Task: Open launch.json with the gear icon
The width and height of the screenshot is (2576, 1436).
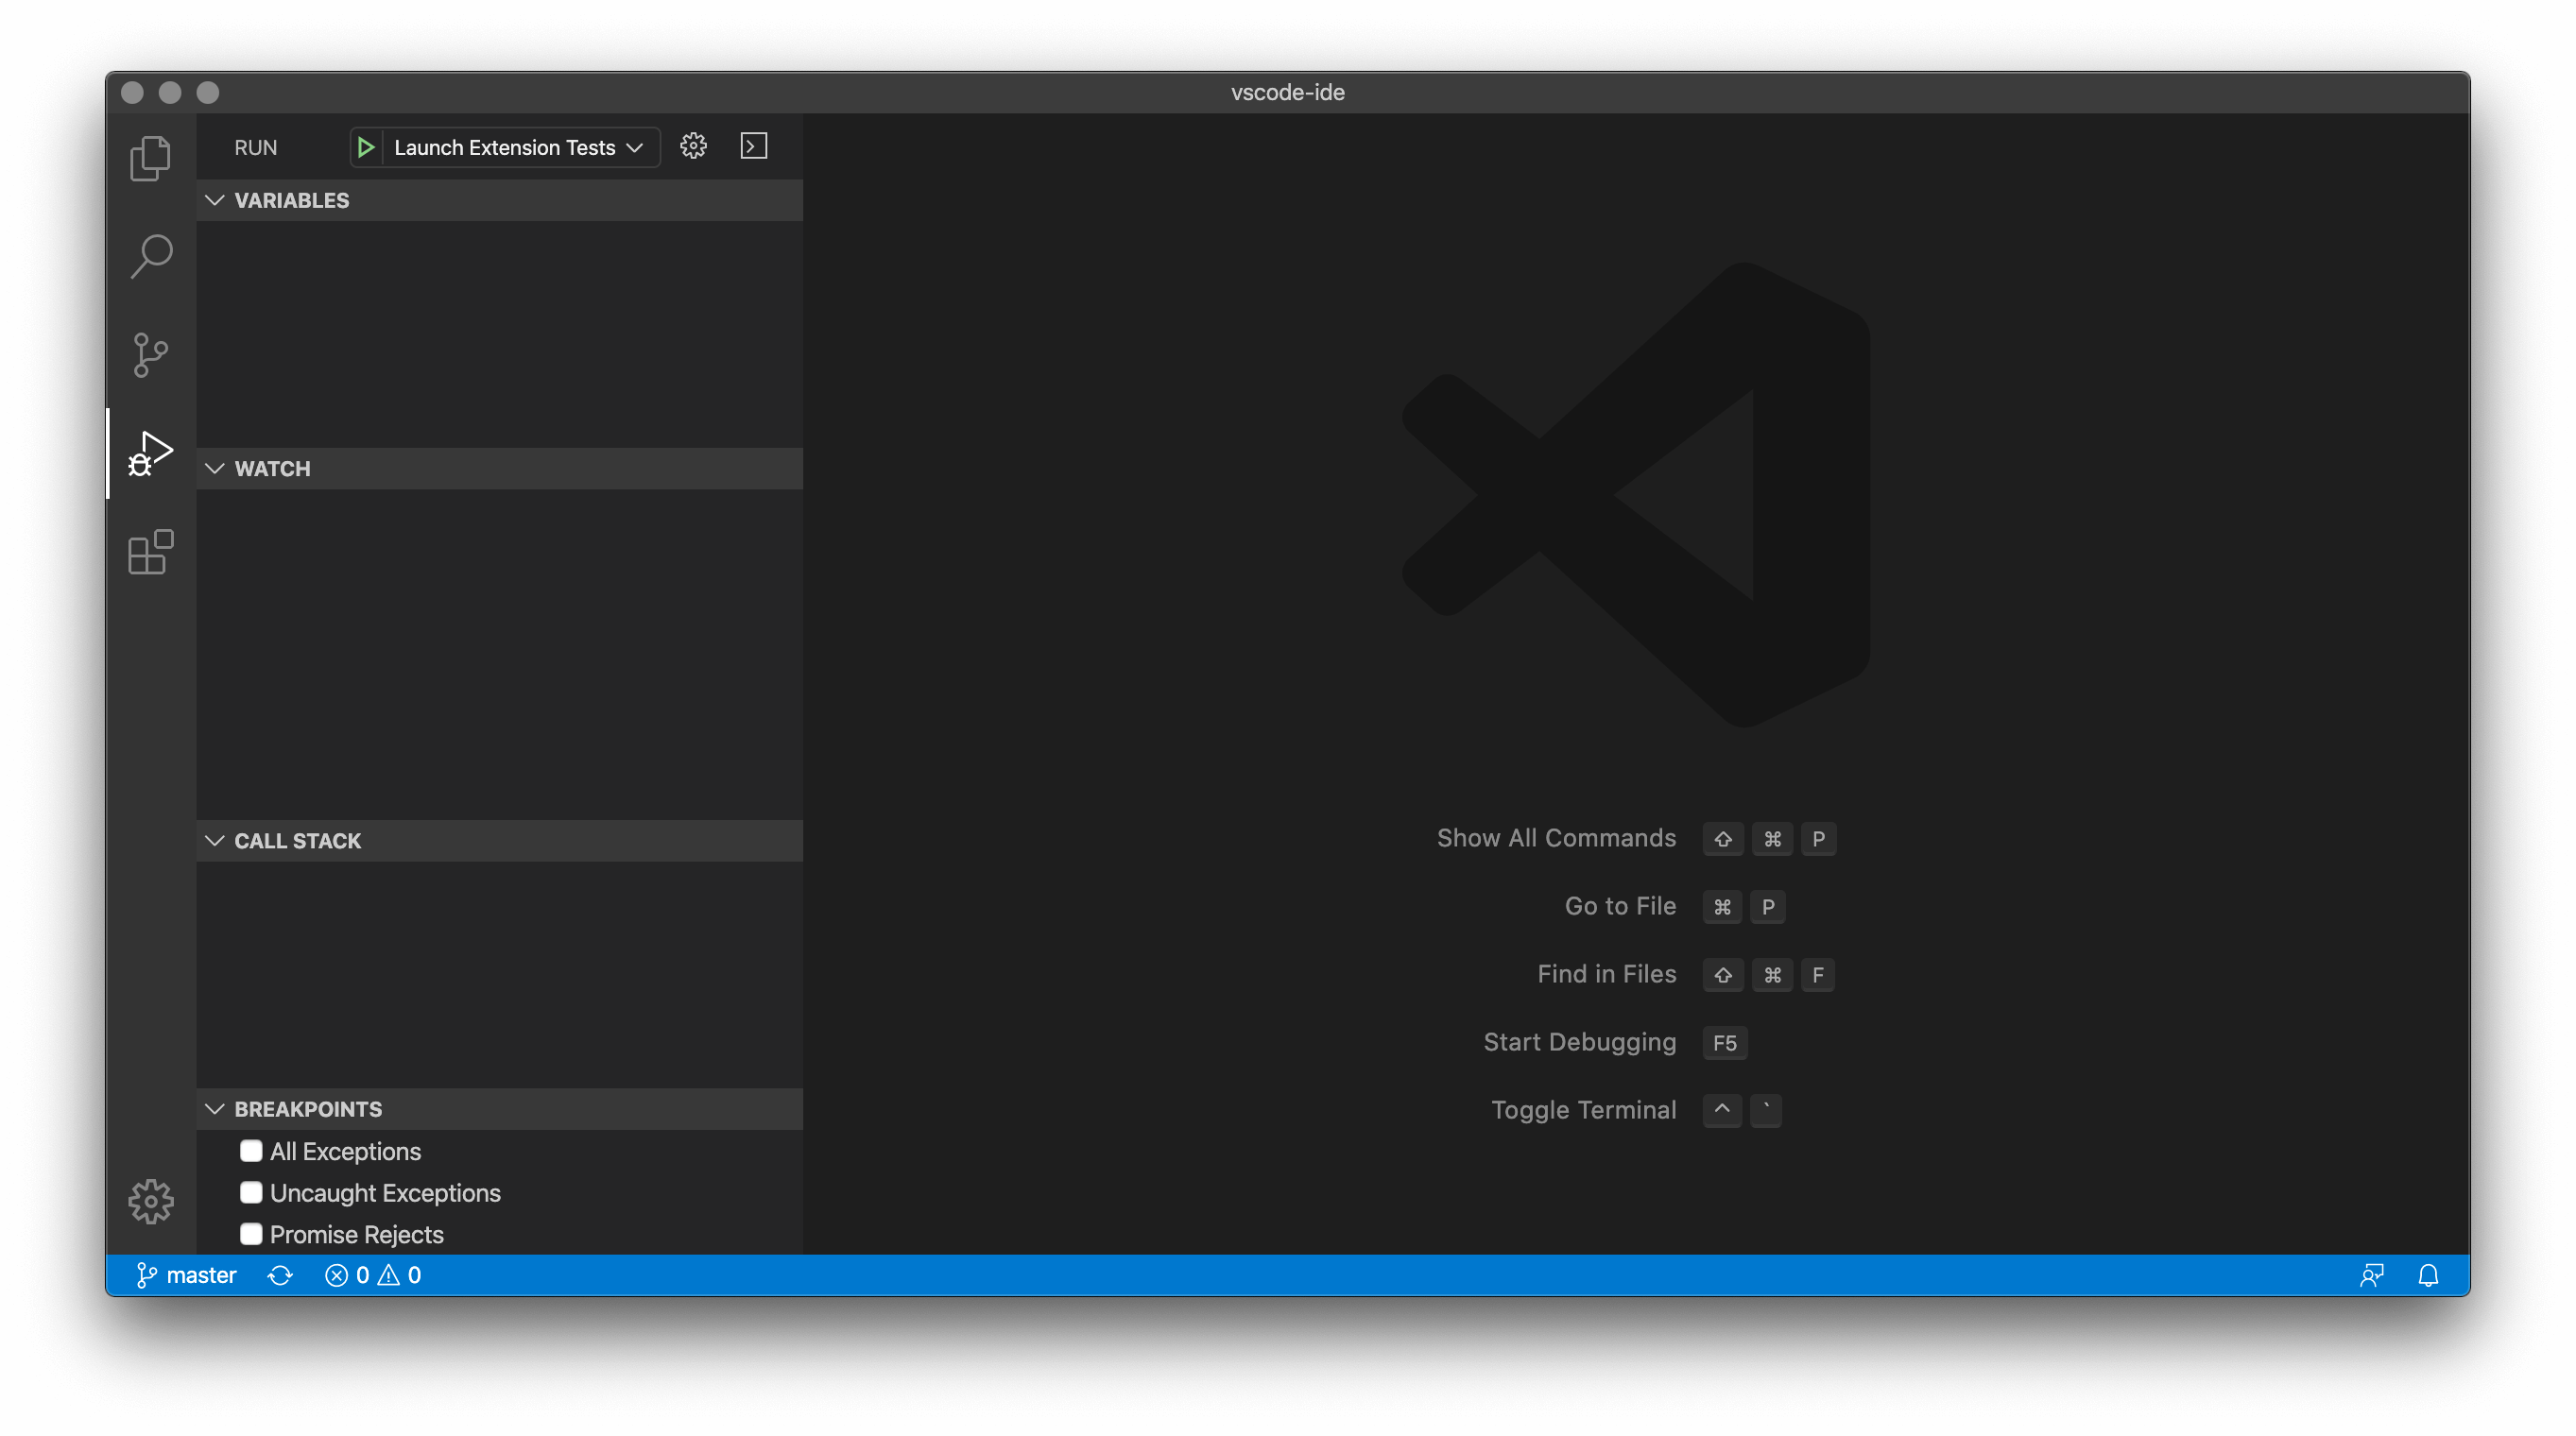Action: point(693,146)
